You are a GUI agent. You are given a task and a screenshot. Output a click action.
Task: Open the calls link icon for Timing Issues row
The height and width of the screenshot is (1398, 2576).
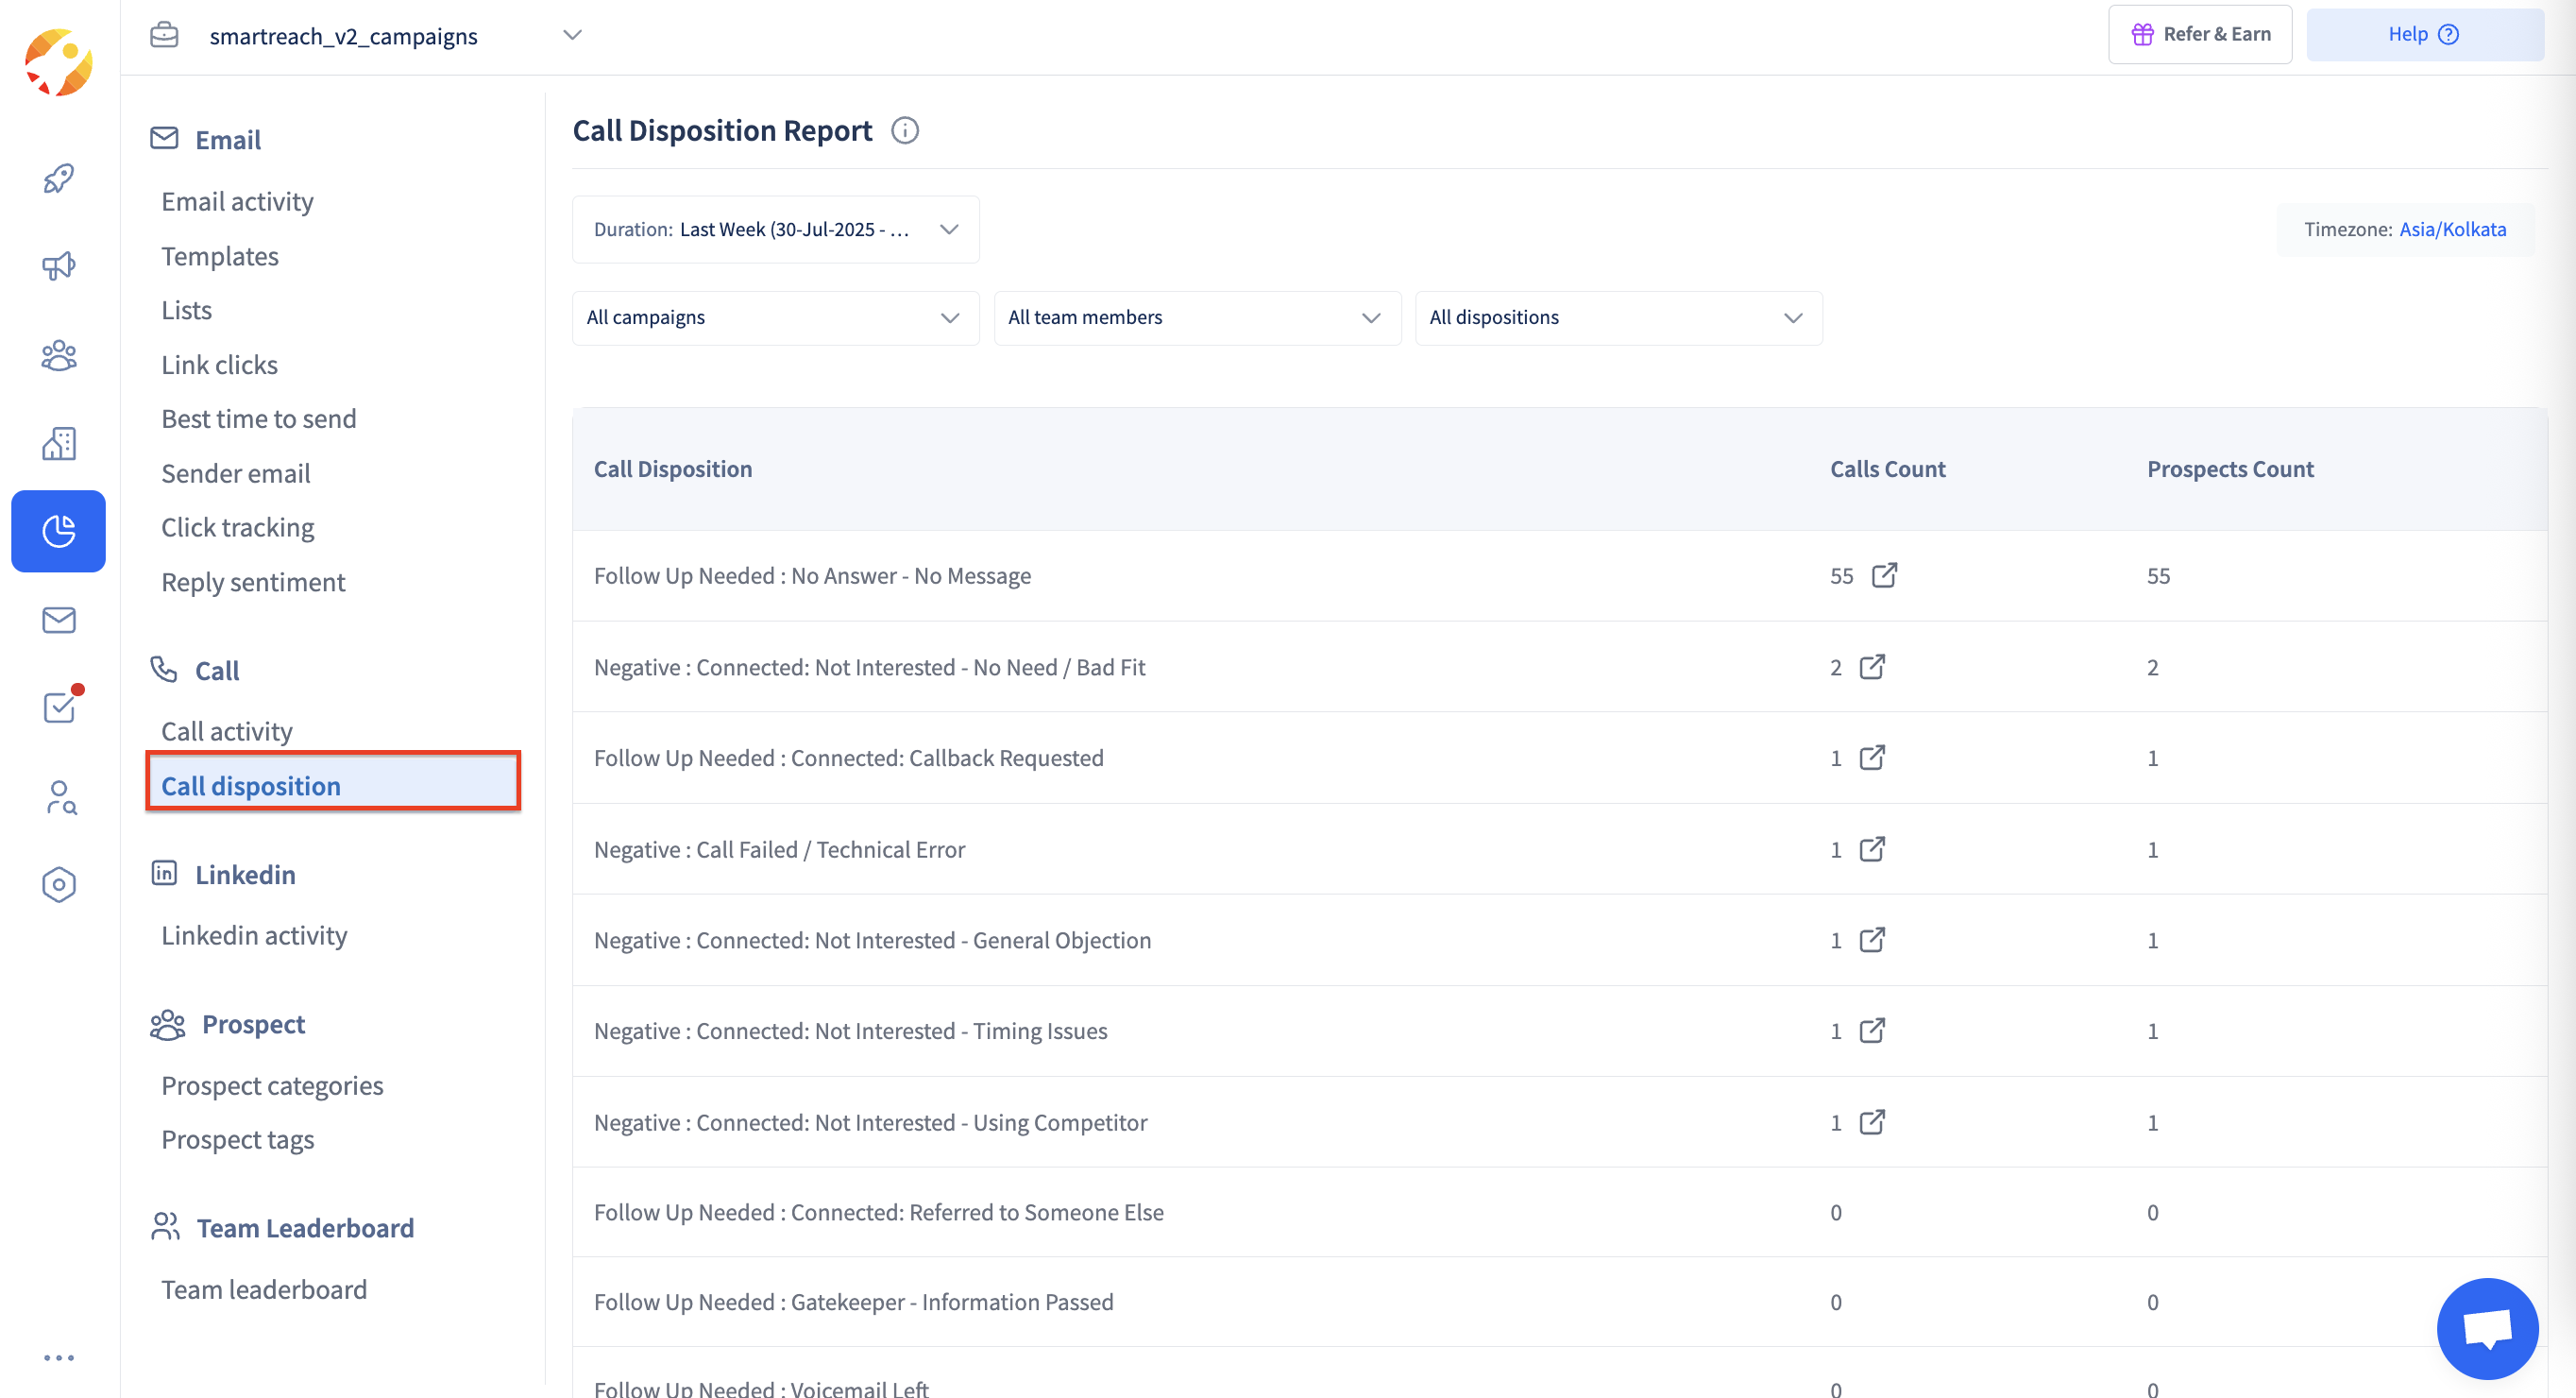[x=1872, y=1030]
